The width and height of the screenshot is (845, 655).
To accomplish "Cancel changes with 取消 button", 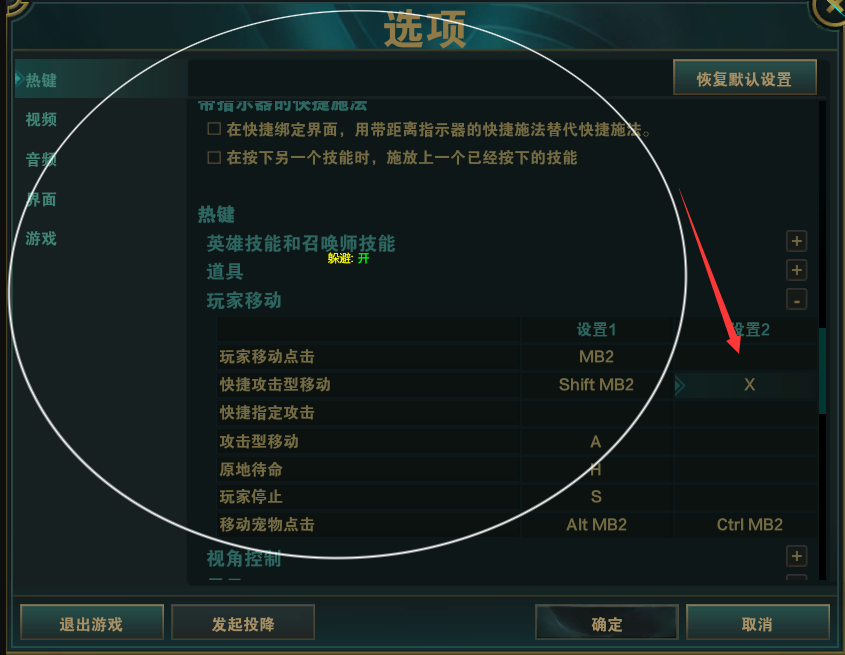I will [757, 623].
